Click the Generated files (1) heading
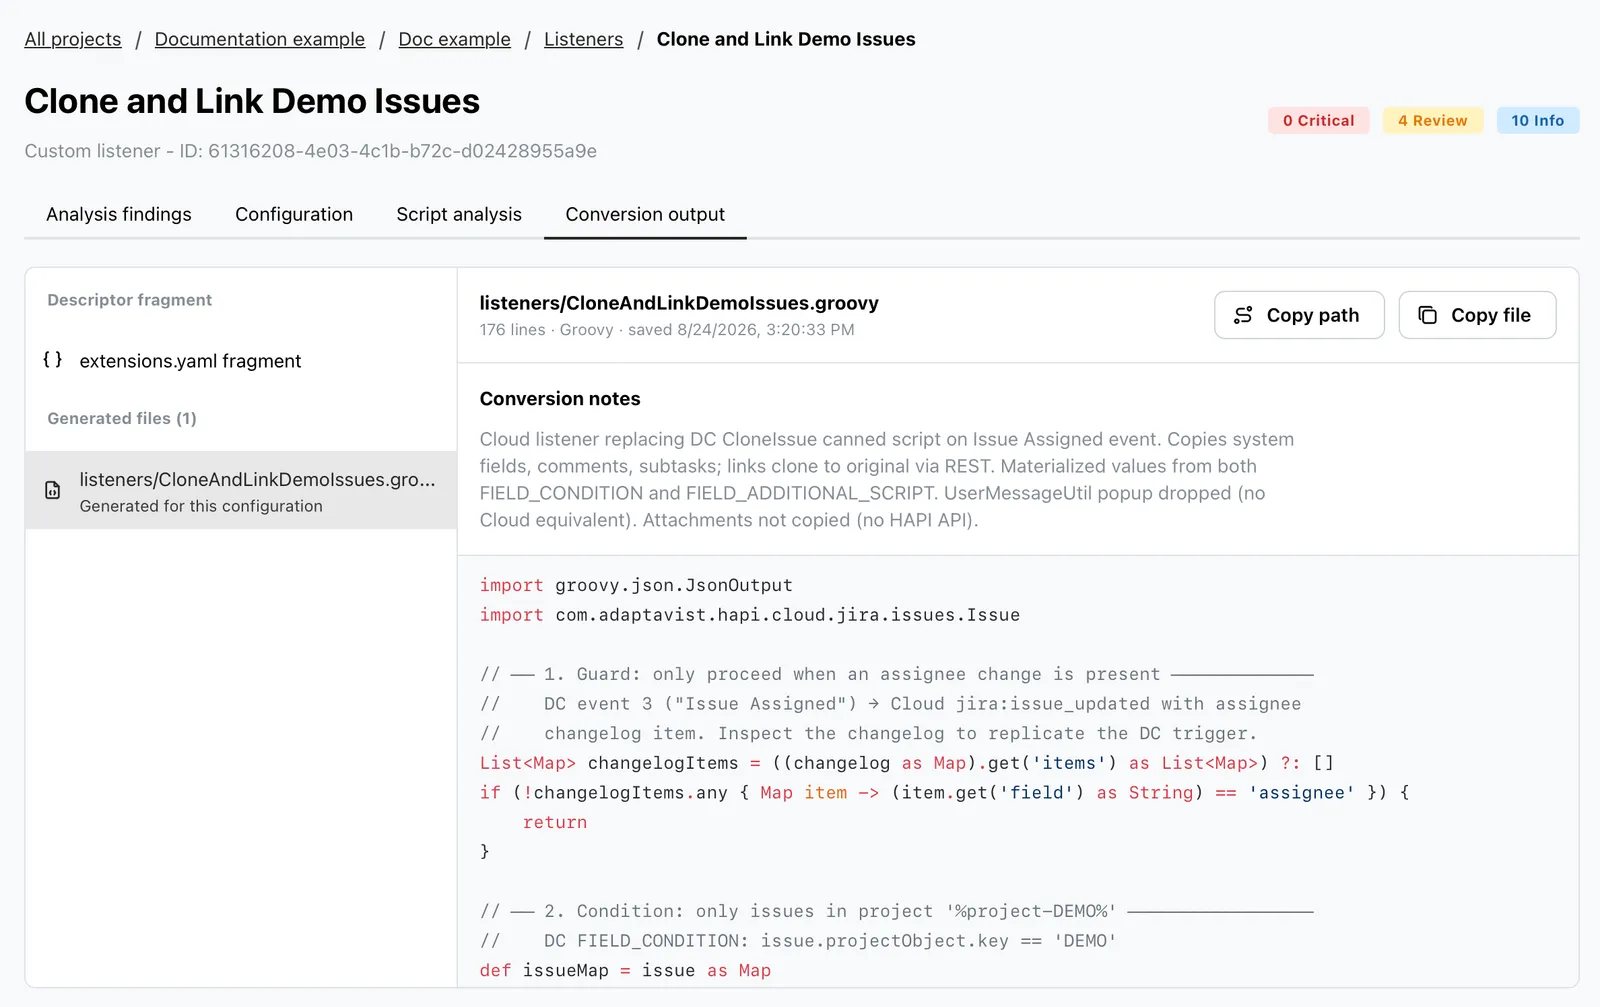 (x=122, y=418)
